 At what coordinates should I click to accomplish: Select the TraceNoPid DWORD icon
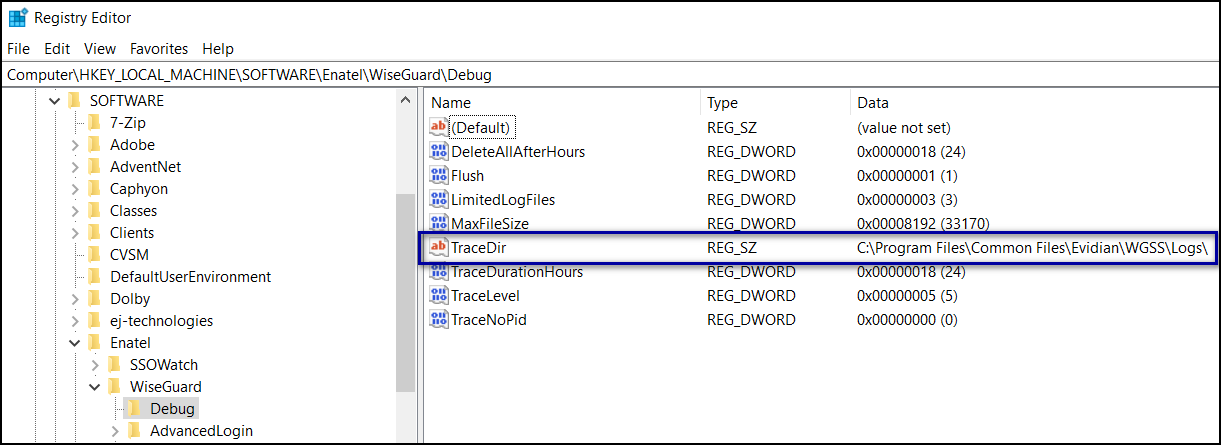point(439,320)
